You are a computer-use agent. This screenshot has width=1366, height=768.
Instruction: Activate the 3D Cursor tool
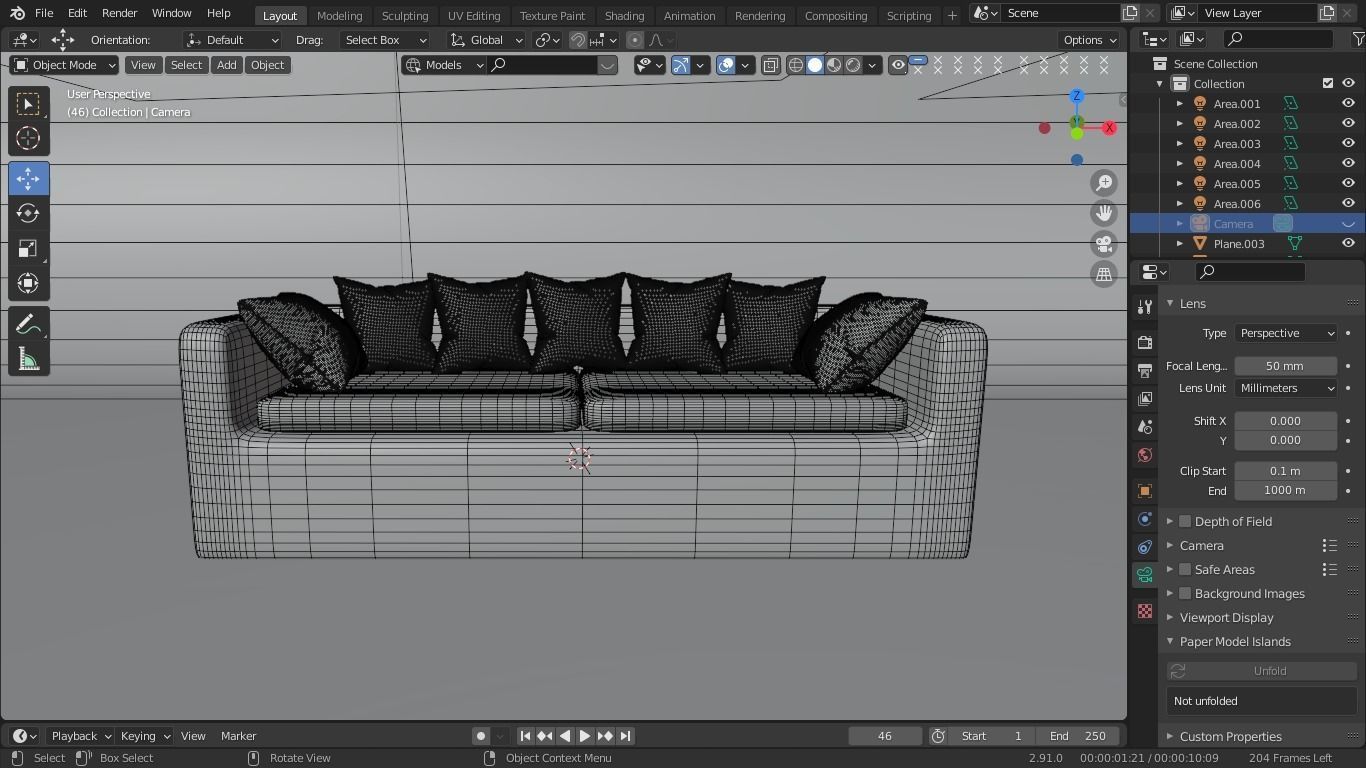pyautogui.click(x=28, y=138)
